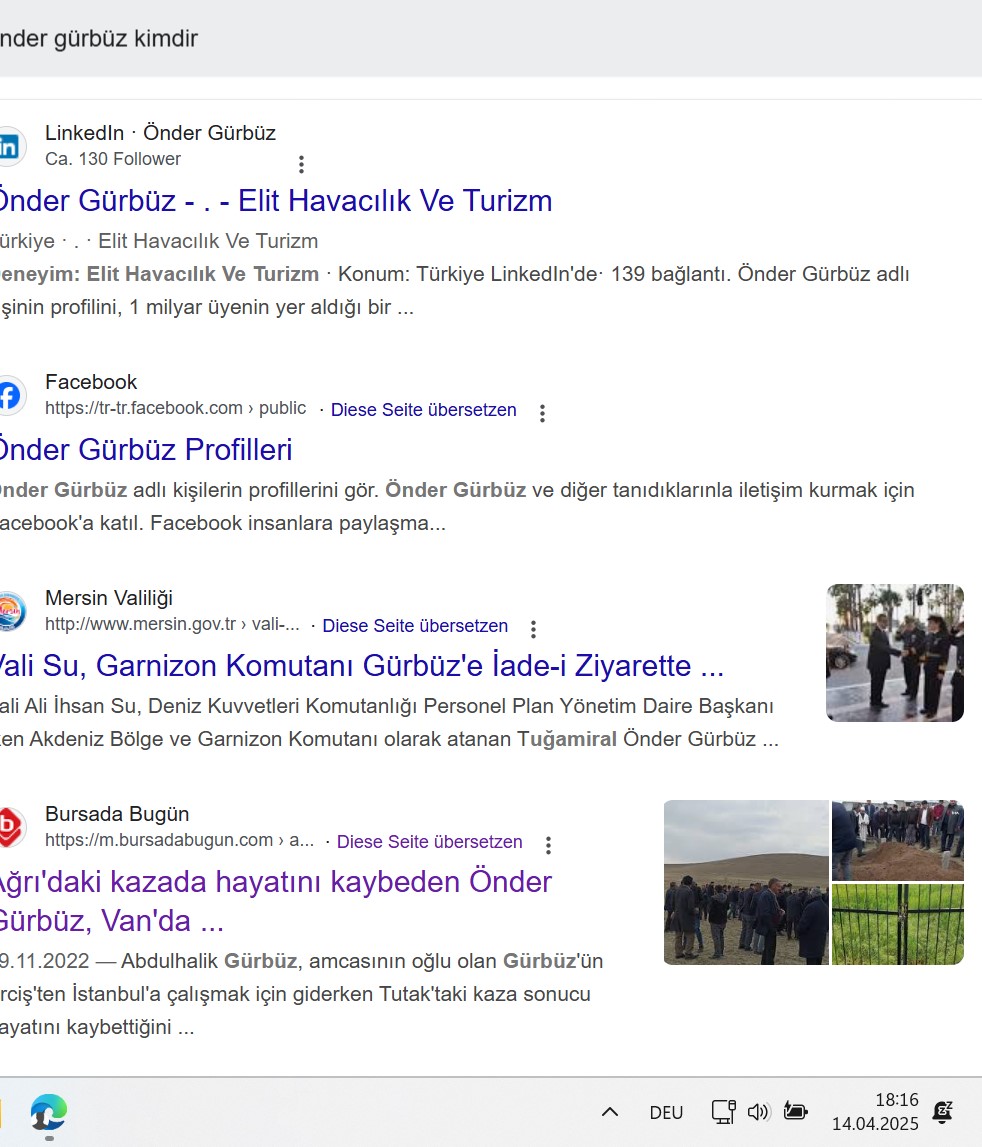Viewport: 982px width, 1147px height.
Task: Click the Mersin Valiliği favicon icon
Action: (x=10, y=612)
